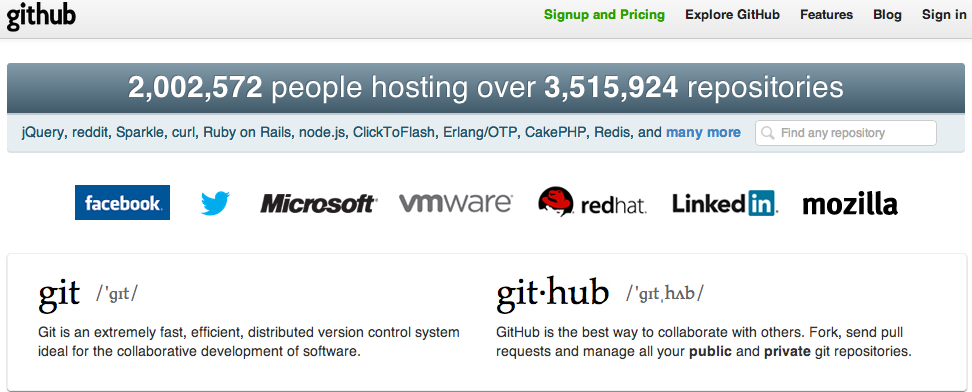
Task: Click the jQuery repository name
Action: pos(43,133)
